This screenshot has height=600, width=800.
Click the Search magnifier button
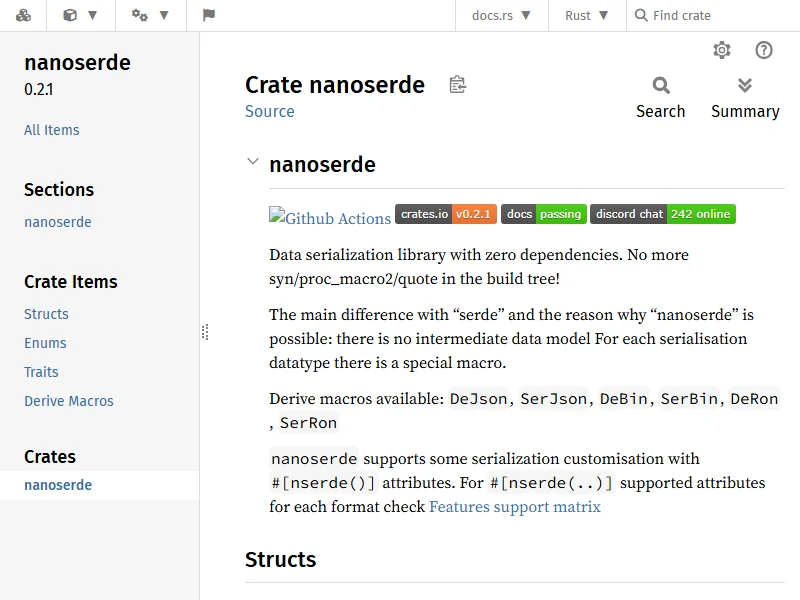coord(661,97)
